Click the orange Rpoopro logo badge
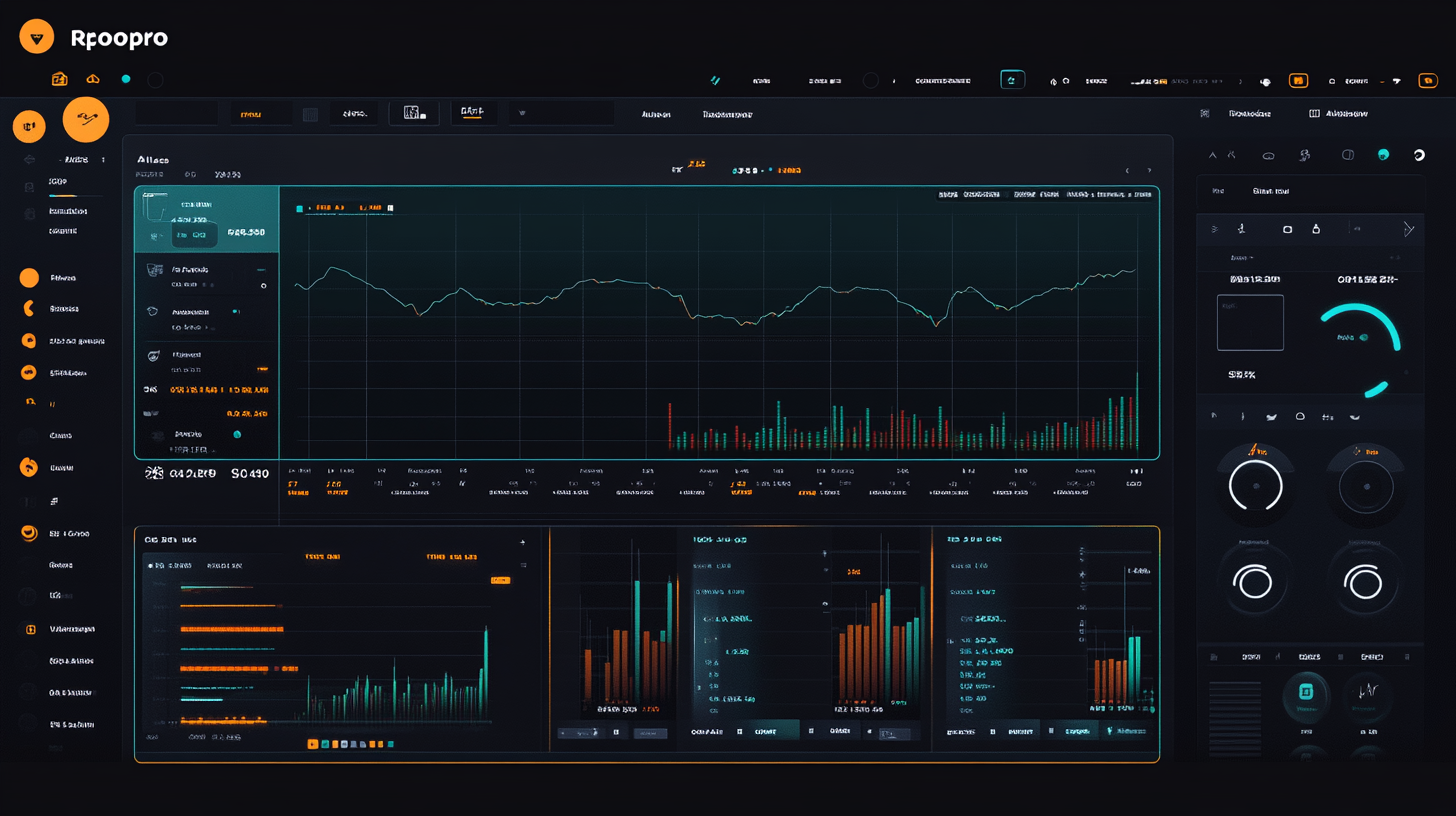1456x816 pixels. 37,38
